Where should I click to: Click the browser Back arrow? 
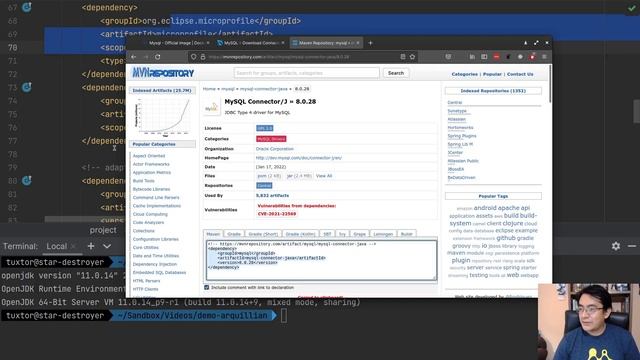[134, 57]
